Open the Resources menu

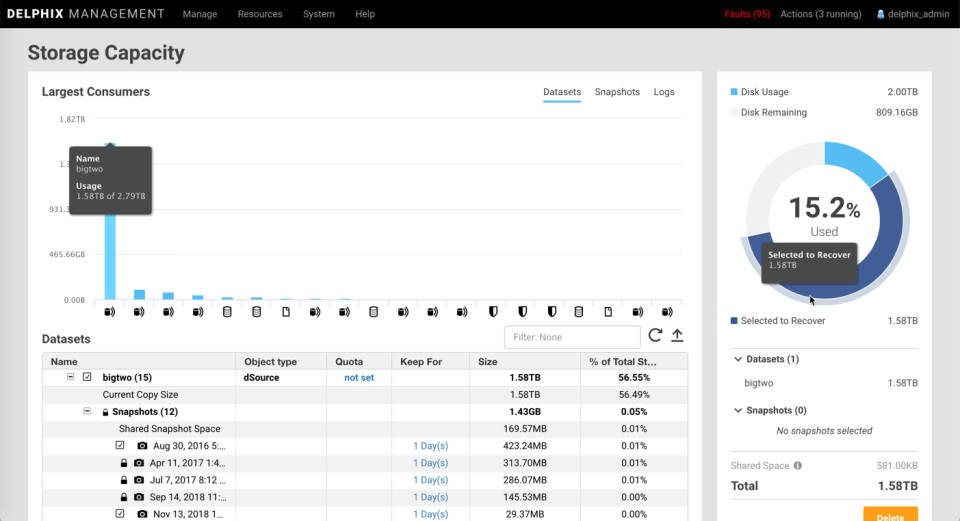click(260, 14)
